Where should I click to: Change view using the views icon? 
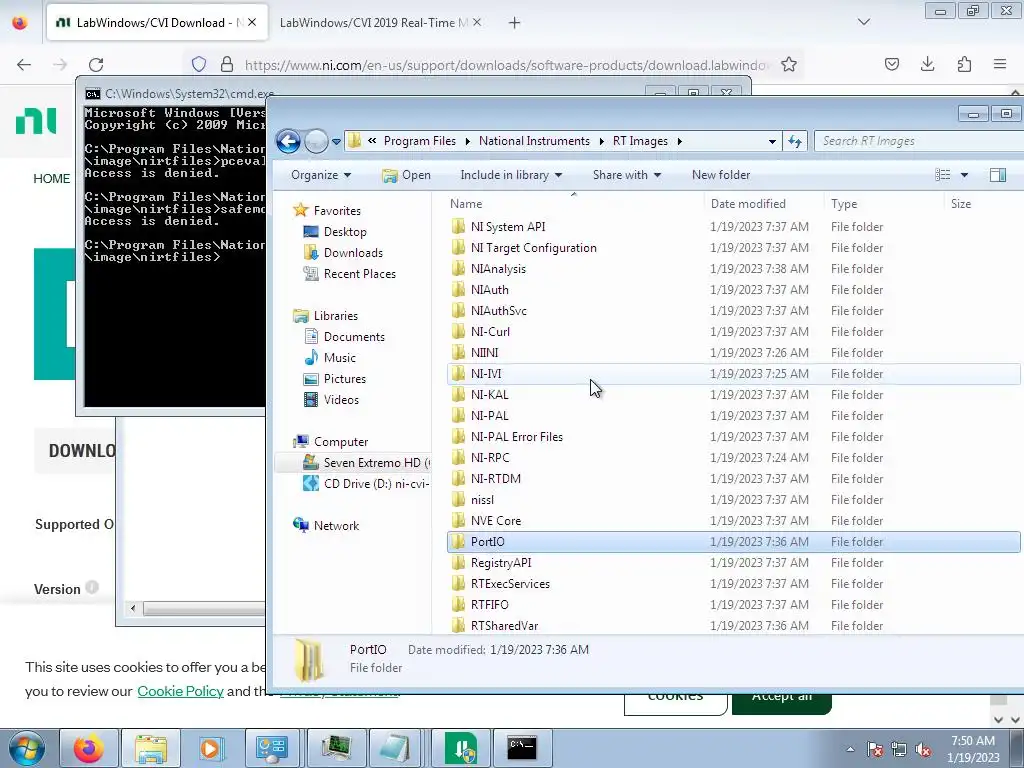[942, 175]
